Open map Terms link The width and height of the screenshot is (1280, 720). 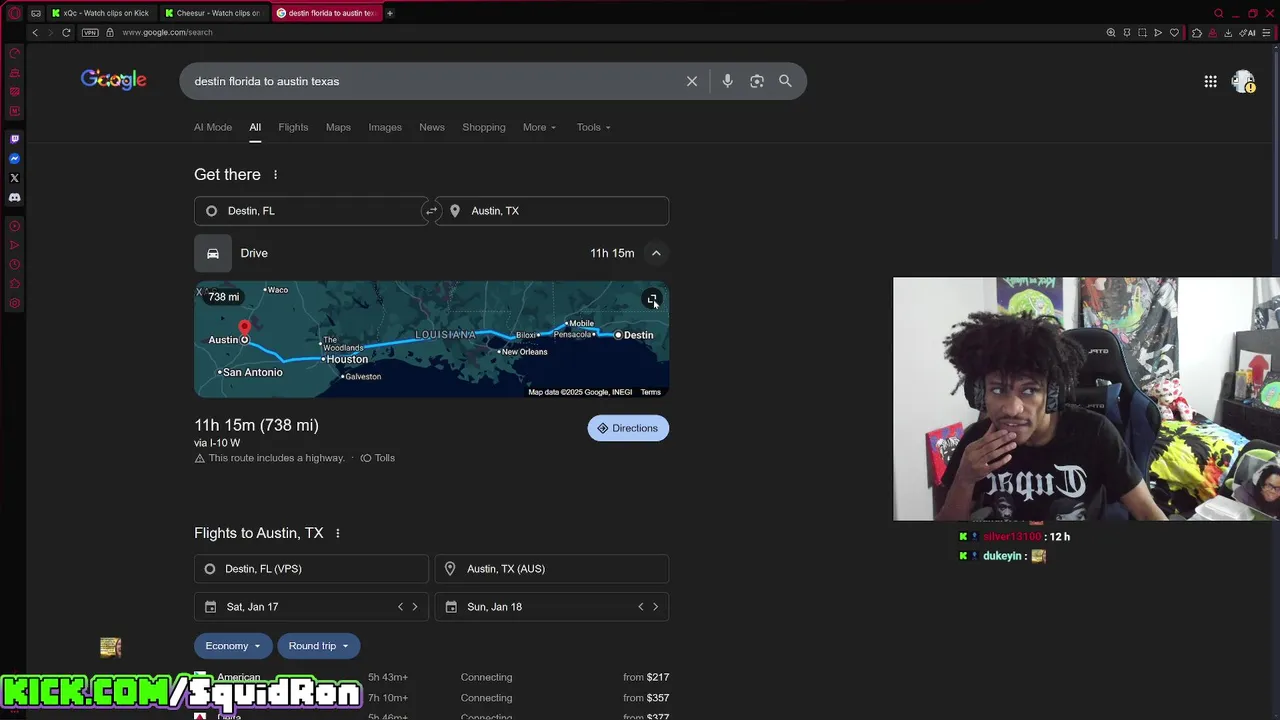coord(651,392)
